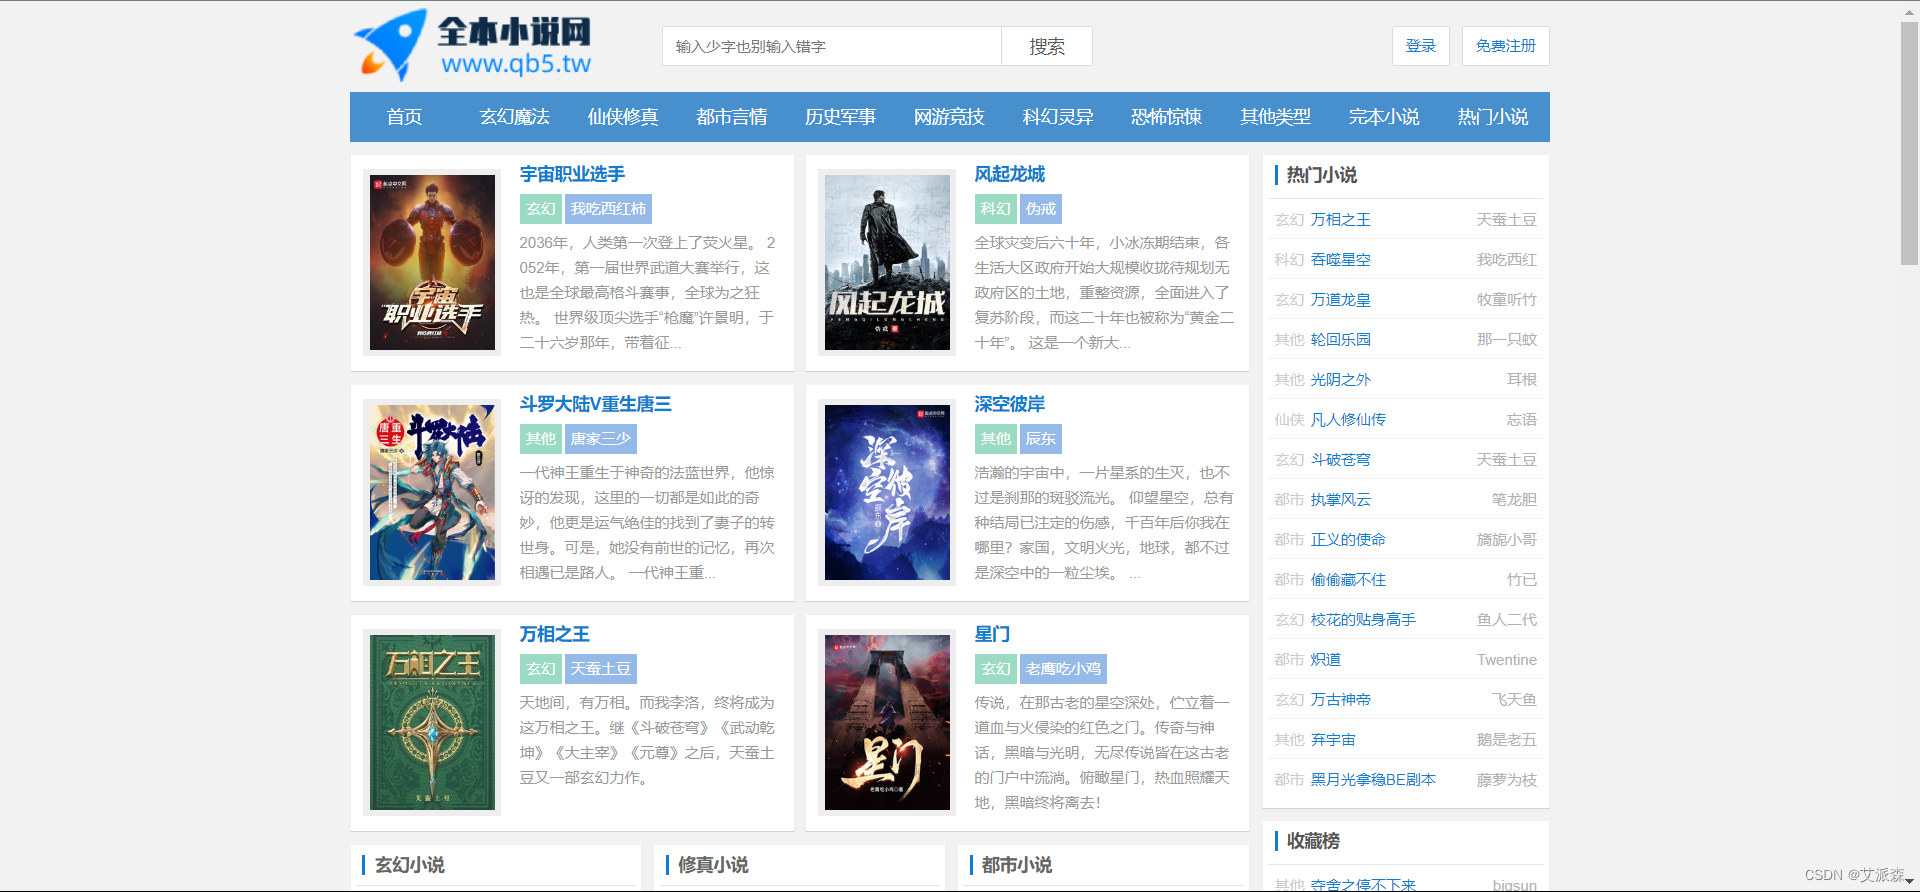Click the 我吃西红柿 author tag
Image resolution: width=1920 pixels, height=892 pixels.
click(608, 209)
